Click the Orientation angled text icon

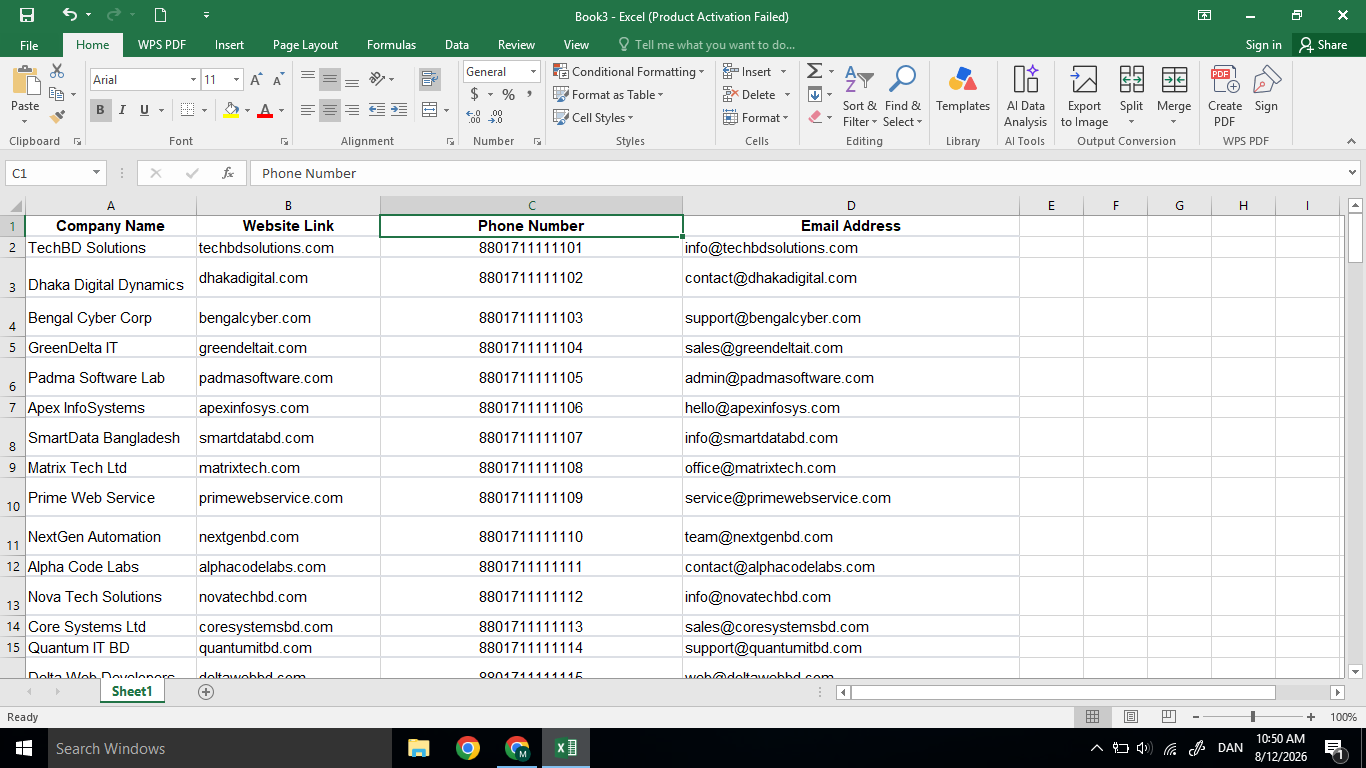tap(377, 79)
